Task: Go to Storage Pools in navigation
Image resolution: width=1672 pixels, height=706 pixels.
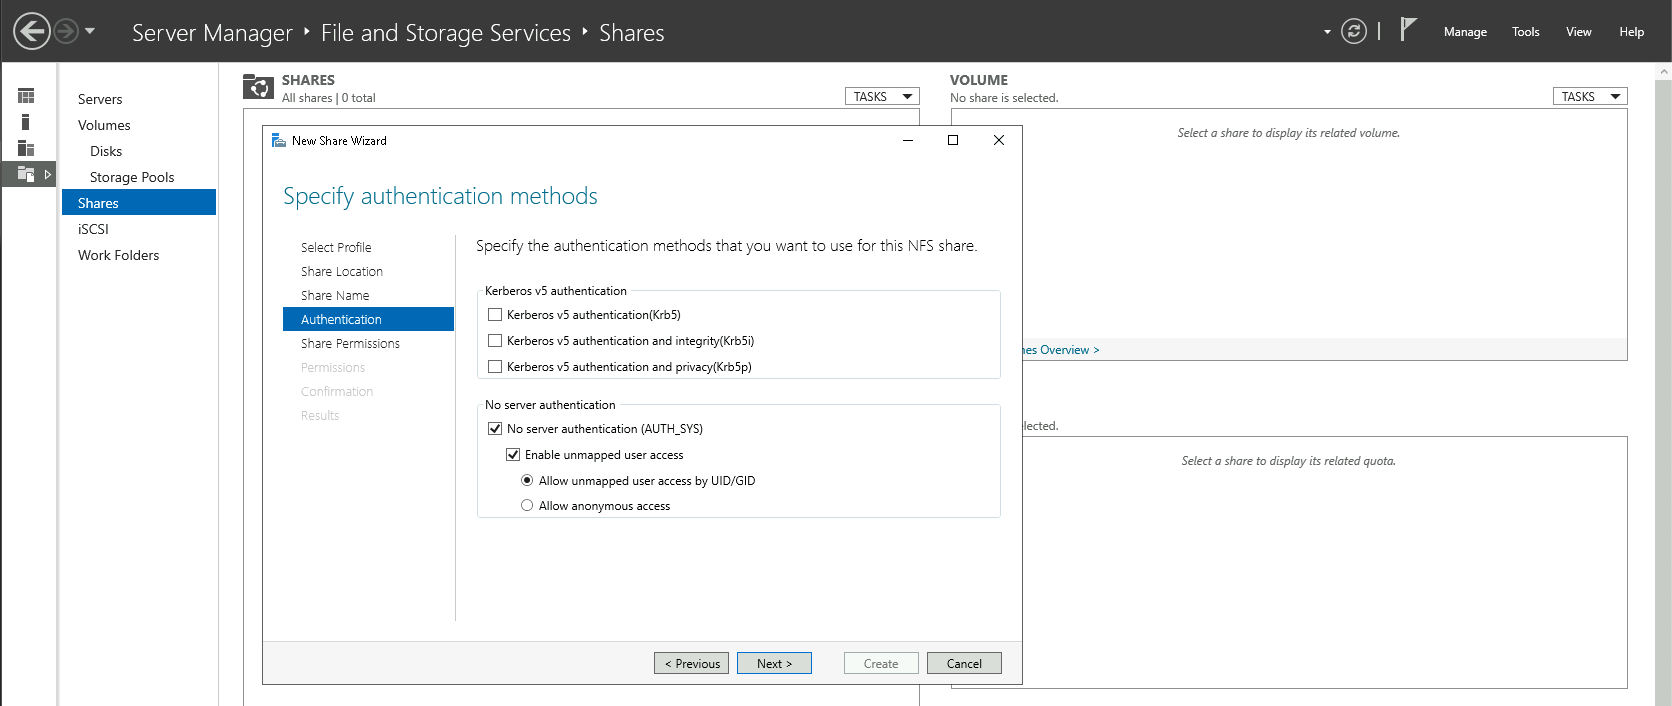Action: pos(132,177)
